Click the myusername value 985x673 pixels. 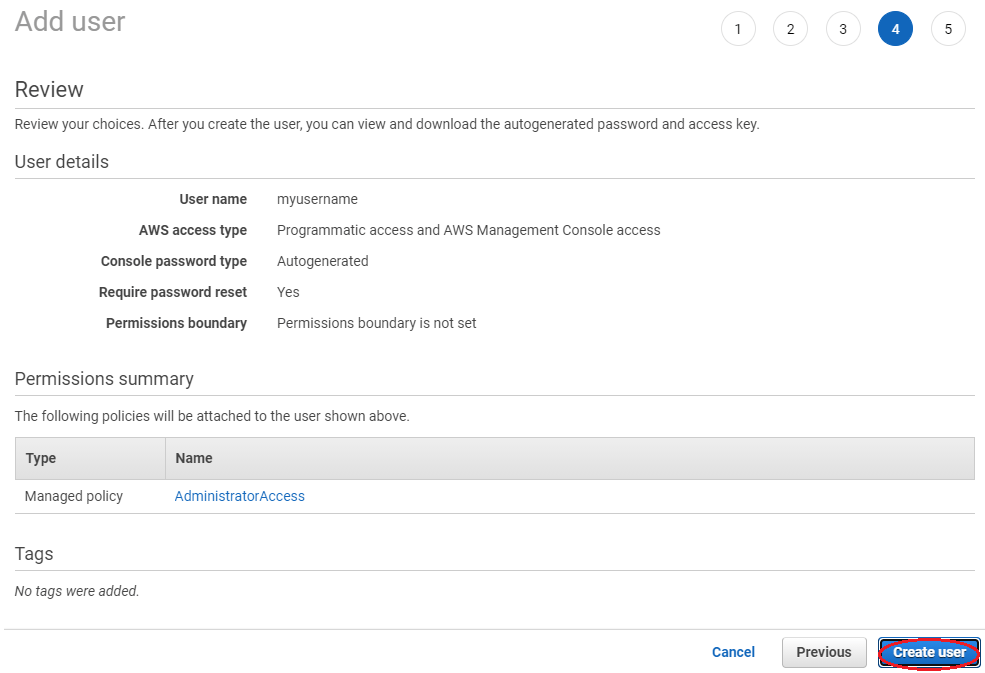(317, 199)
